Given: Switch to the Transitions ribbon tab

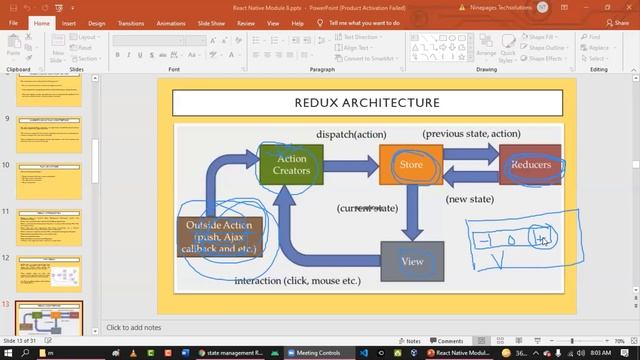Looking at the screenshot, I should [131, 23].
